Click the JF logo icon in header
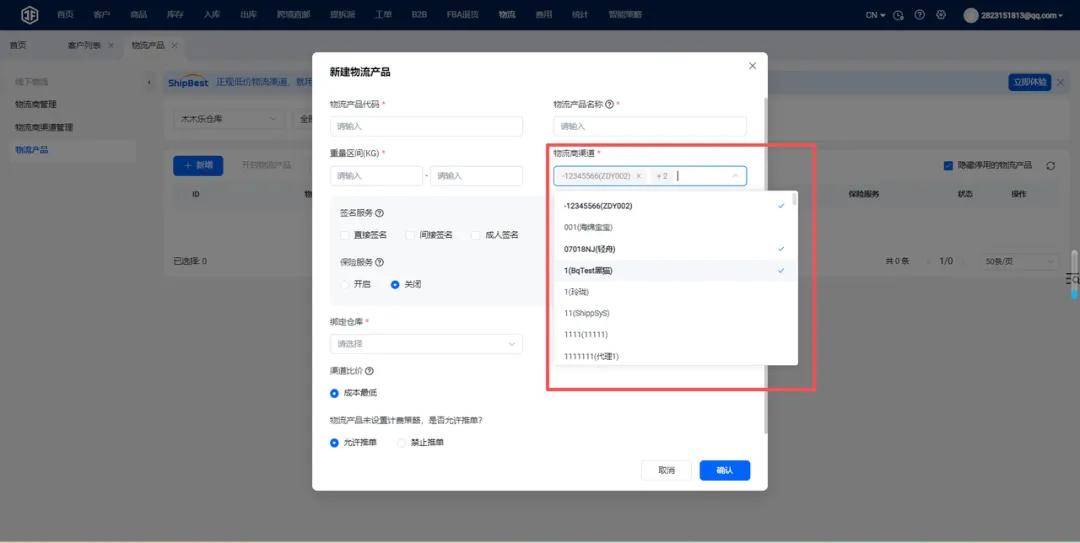The image size is (1080, 543). (x=30, y=14)
